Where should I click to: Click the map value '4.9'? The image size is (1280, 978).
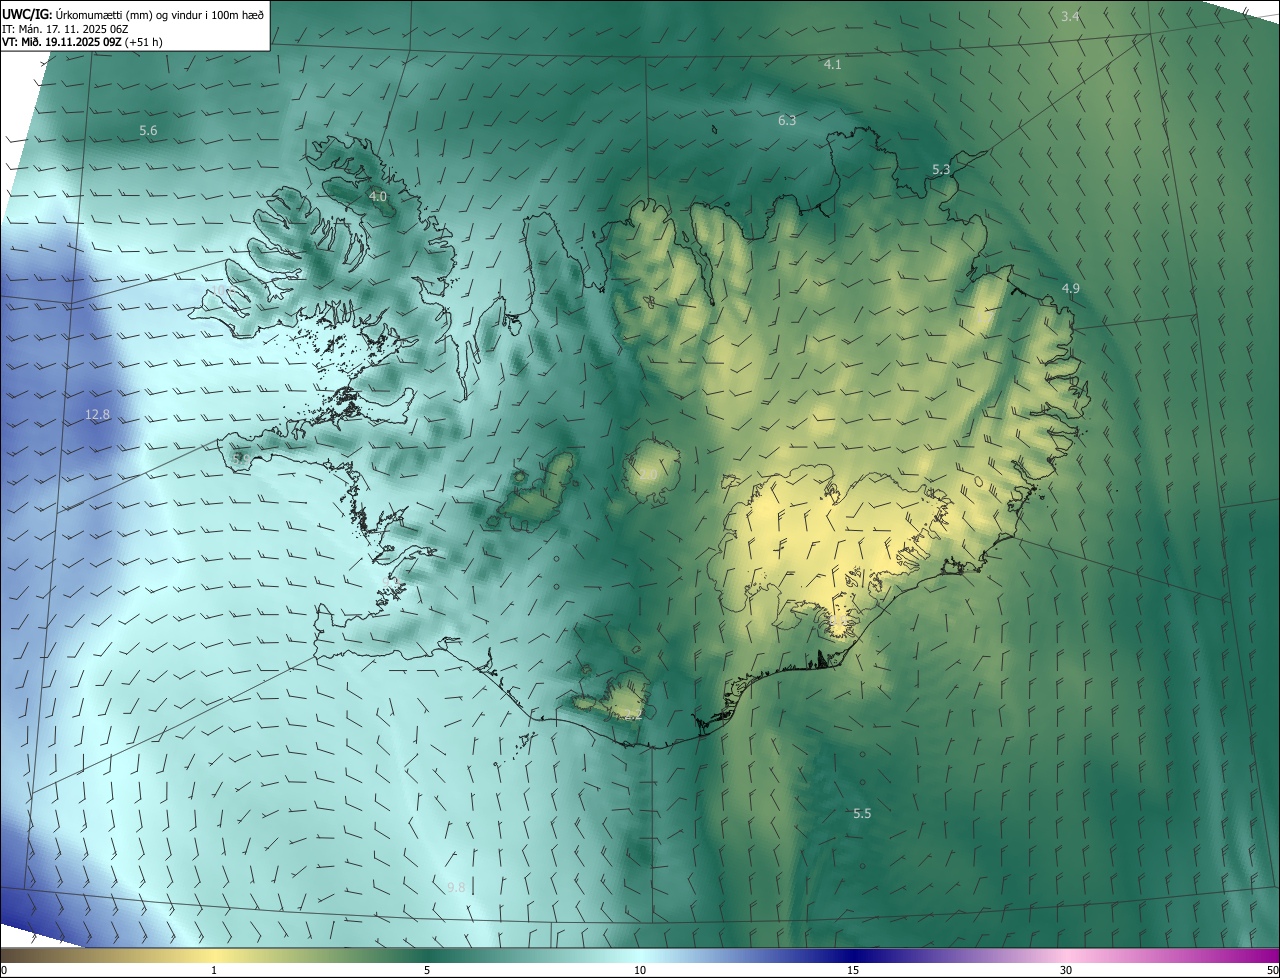pyautogui.click(x=1070, y=288)
